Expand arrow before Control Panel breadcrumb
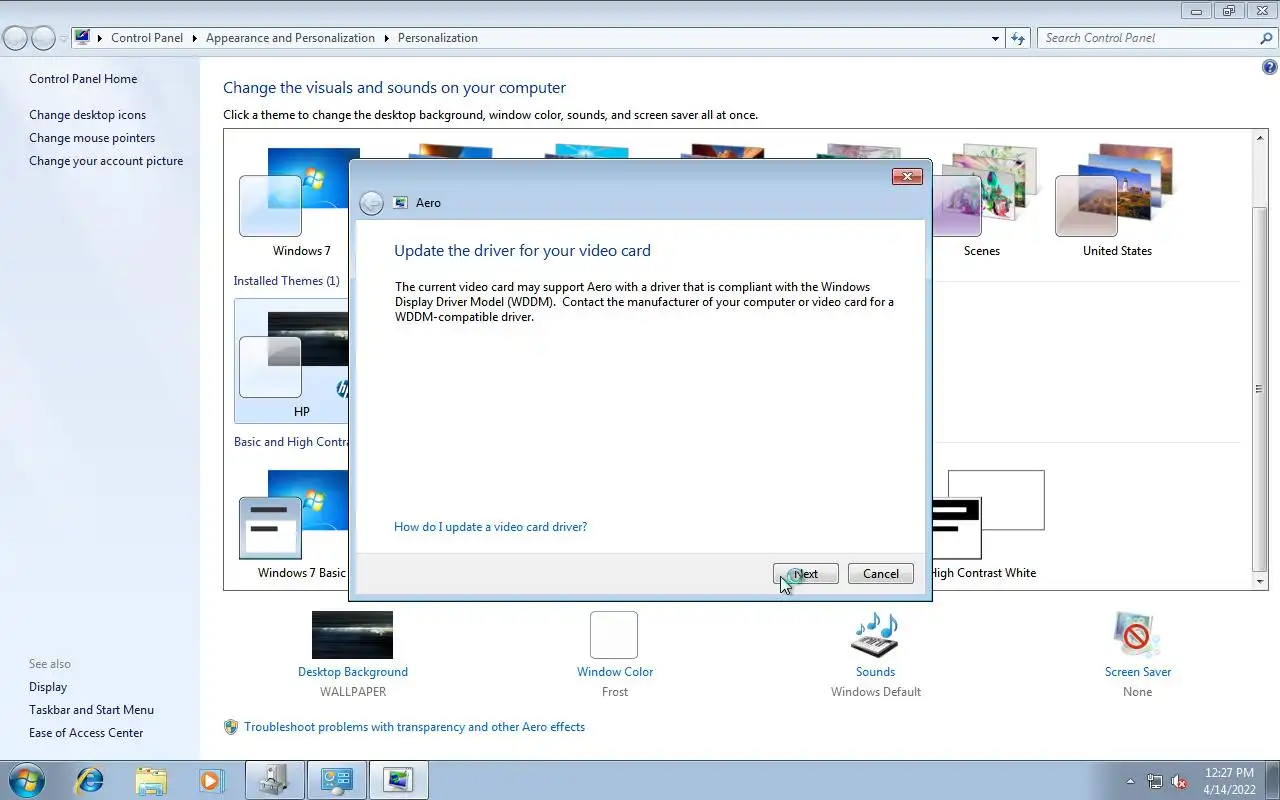This screenshot has height=800, width=1280. 100,38
